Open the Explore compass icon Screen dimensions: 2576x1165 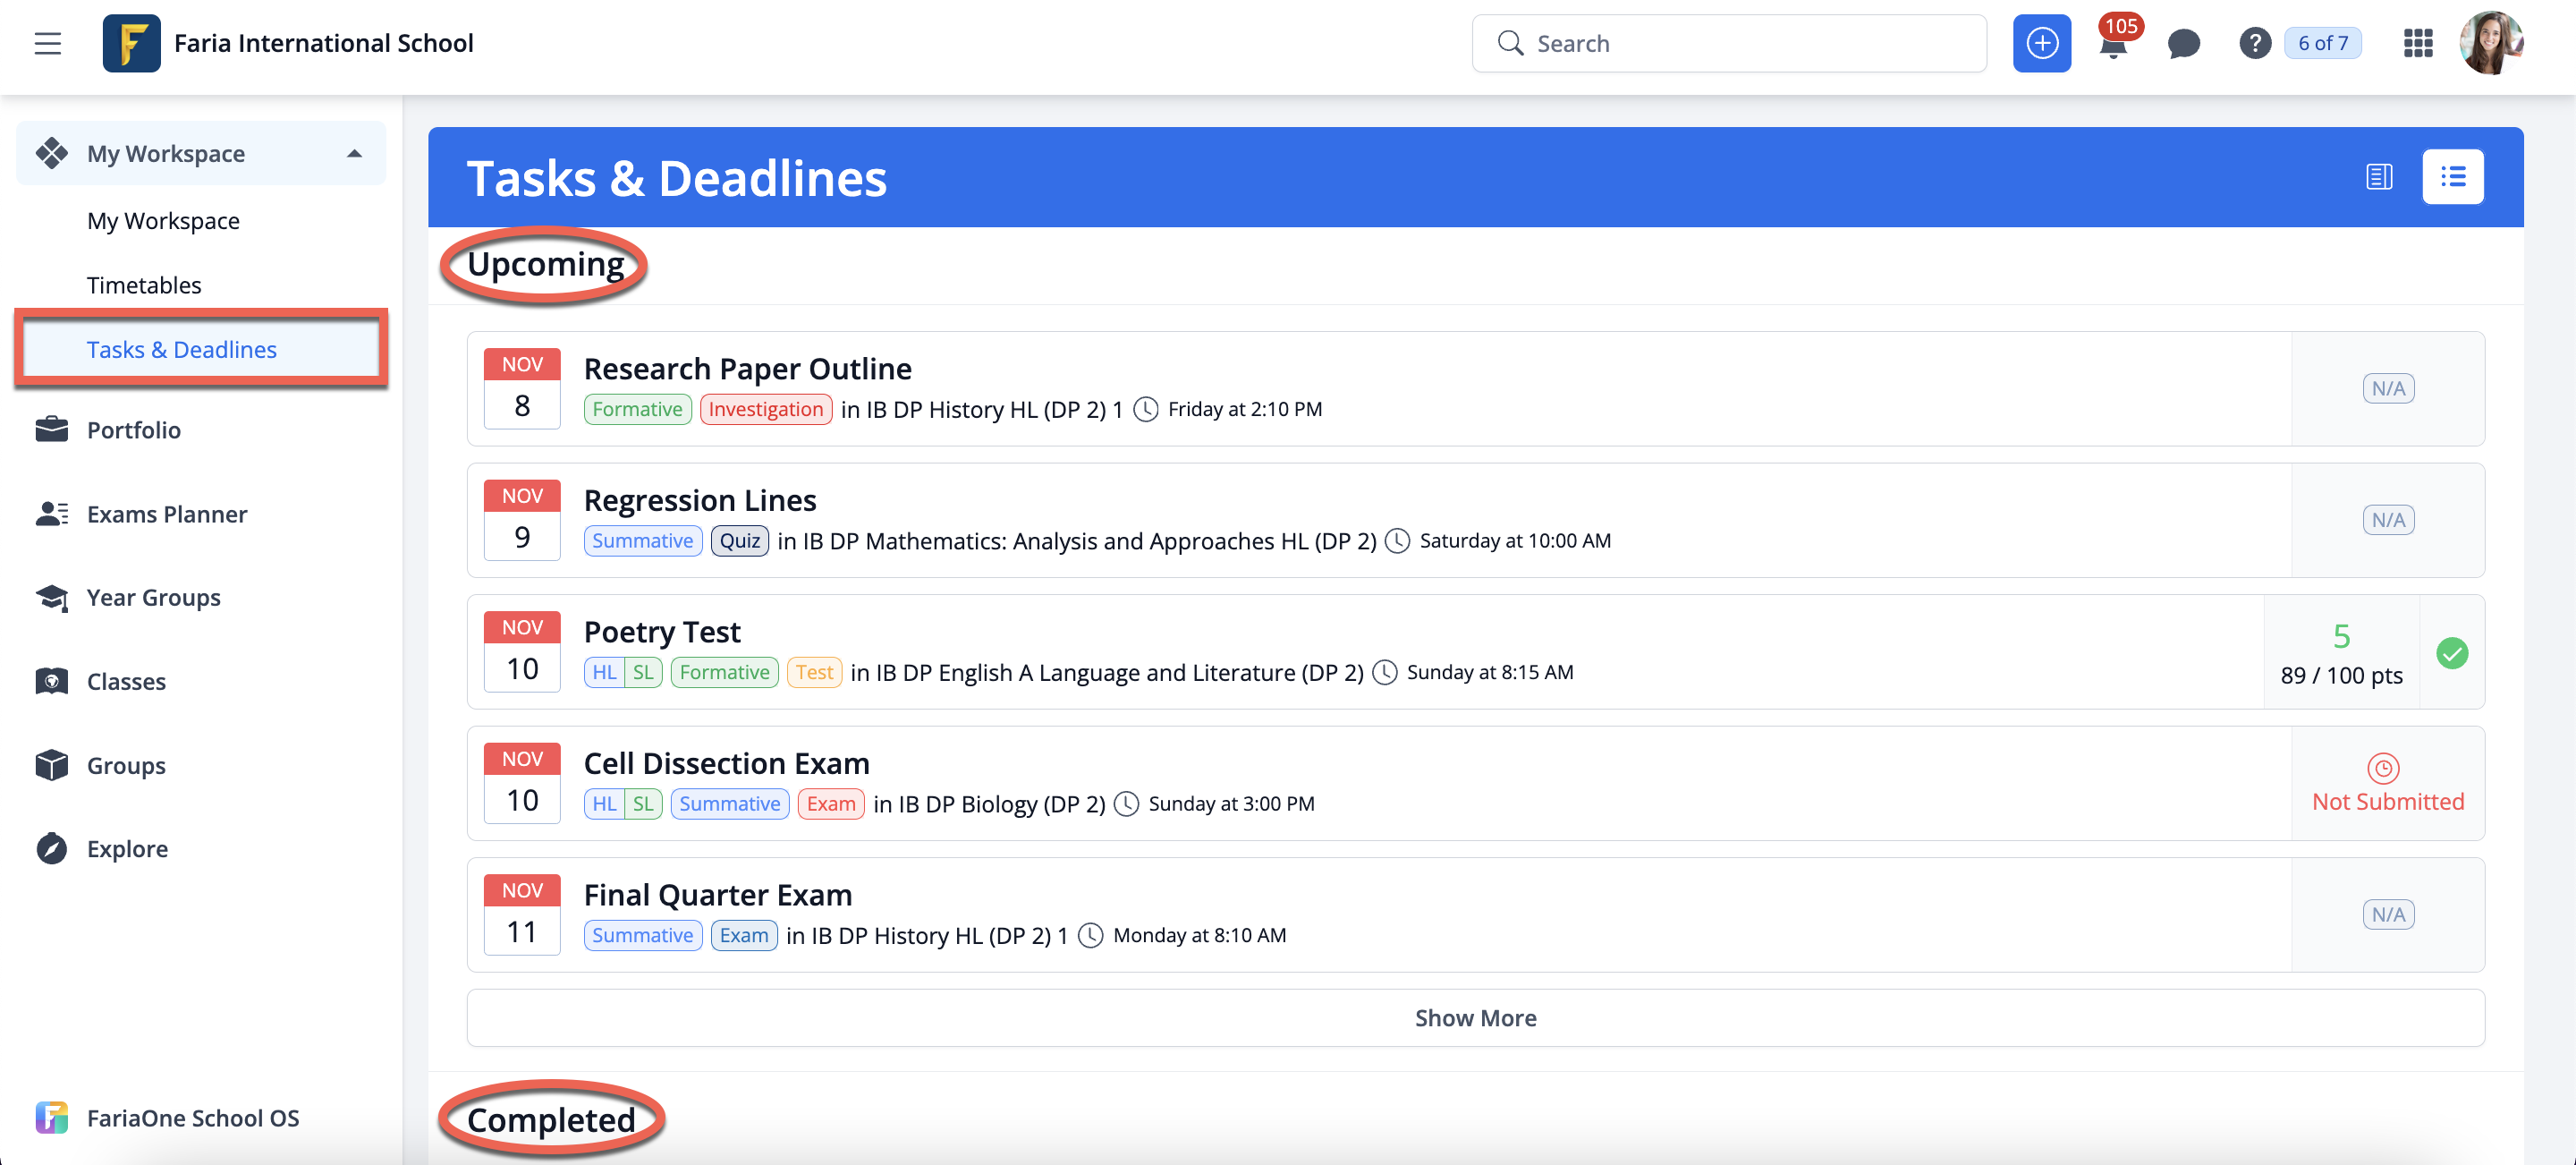pyautogui.click(x=52, y=848)
